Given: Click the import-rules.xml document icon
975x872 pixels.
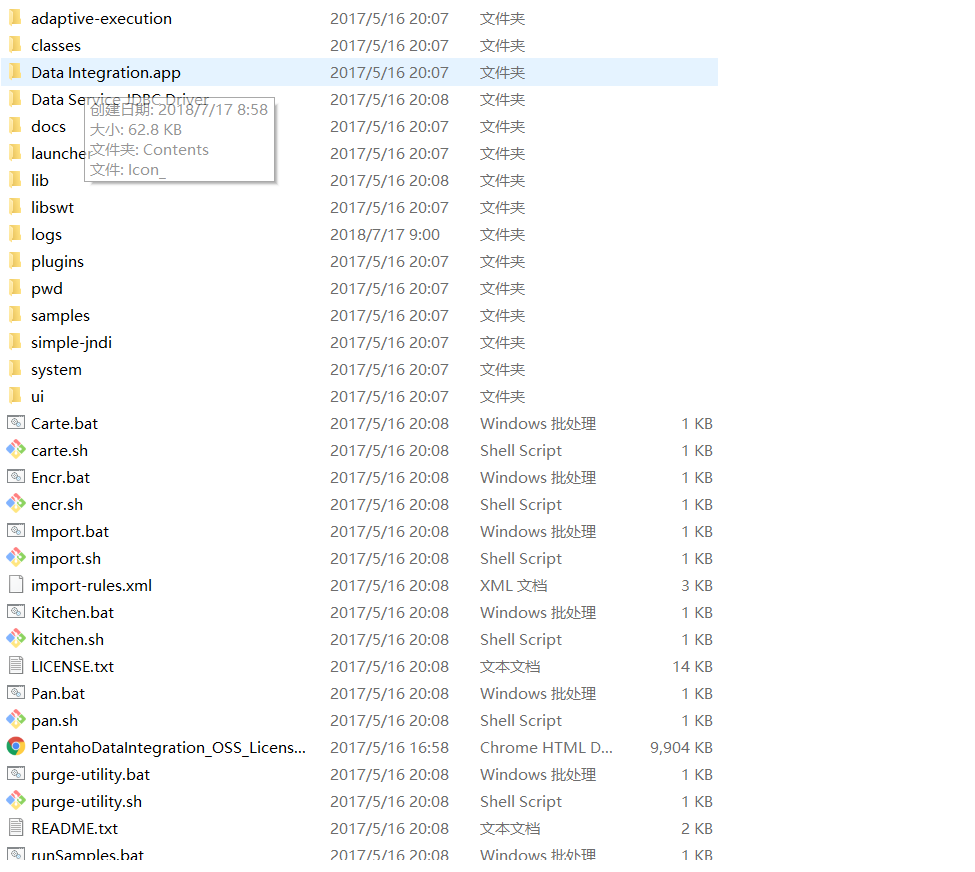Looking at the screenshot, I should point(16,585).
